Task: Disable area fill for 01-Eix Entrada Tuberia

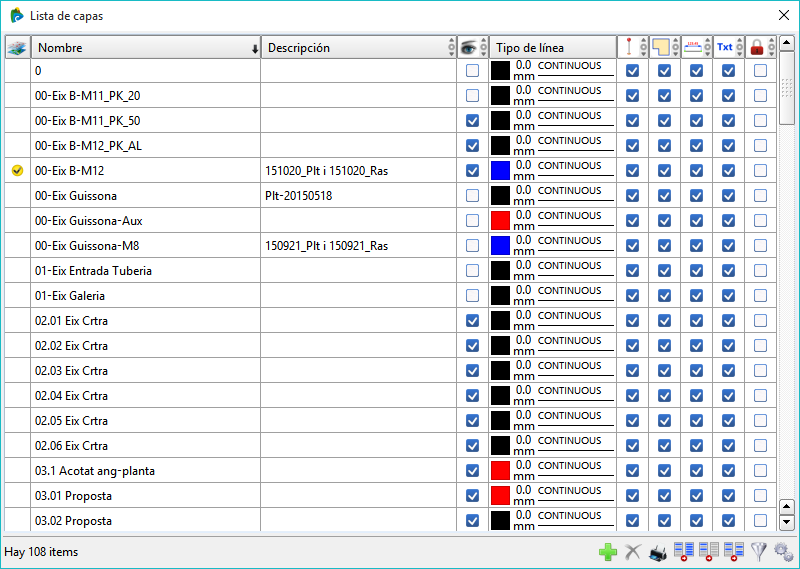Action: 664,270
